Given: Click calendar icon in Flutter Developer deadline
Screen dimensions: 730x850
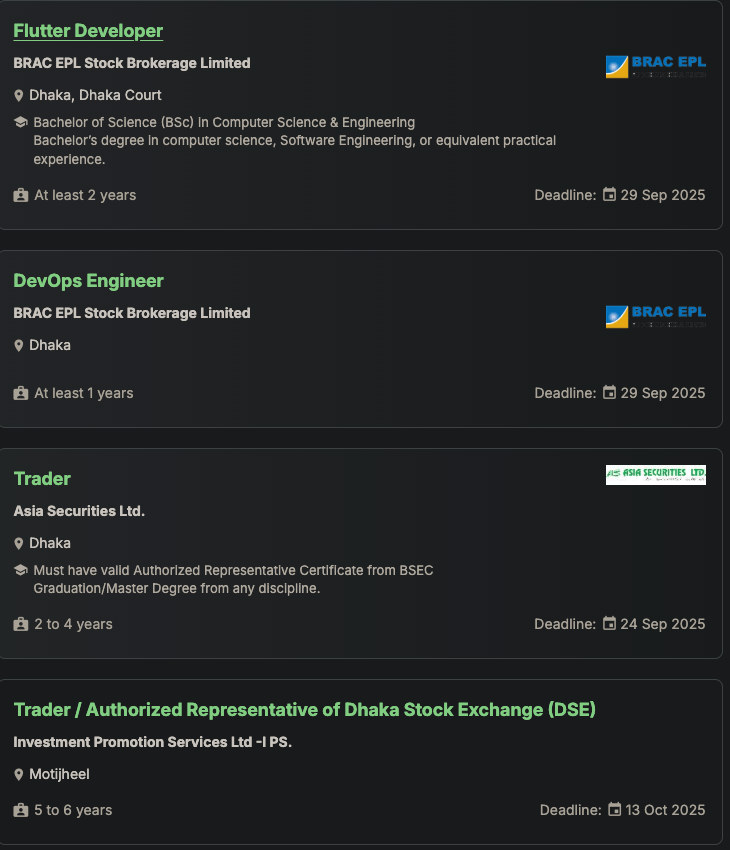Looking at the screenshot, I should click(x=609, y=195).
